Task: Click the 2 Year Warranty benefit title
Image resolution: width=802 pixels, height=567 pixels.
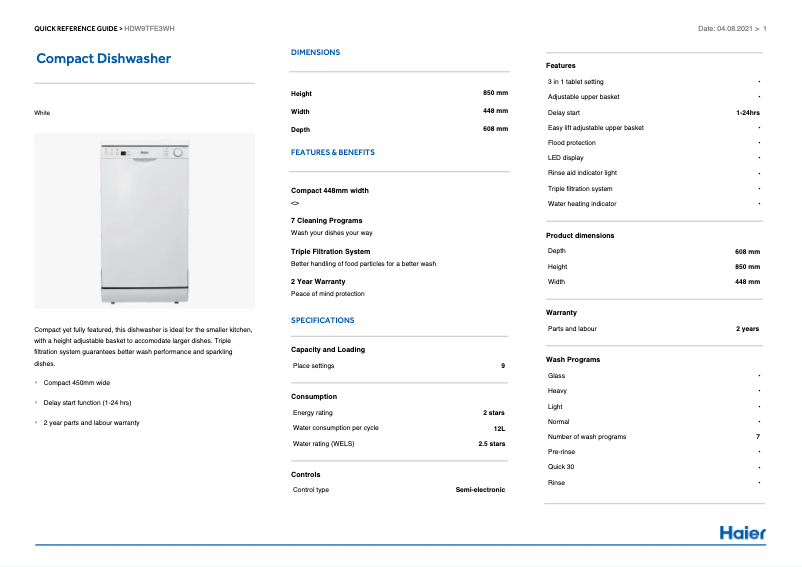Action: point(317,281)
